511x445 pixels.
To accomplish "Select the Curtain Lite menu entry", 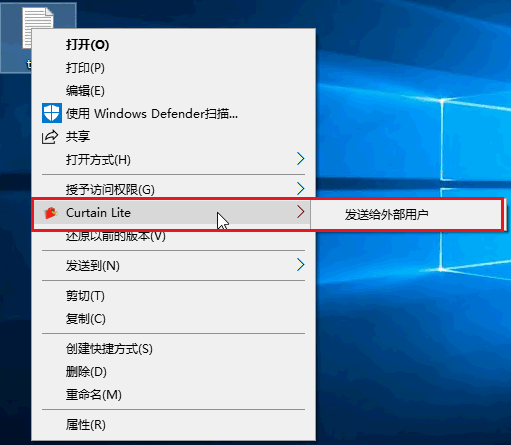I will [172, 213].
